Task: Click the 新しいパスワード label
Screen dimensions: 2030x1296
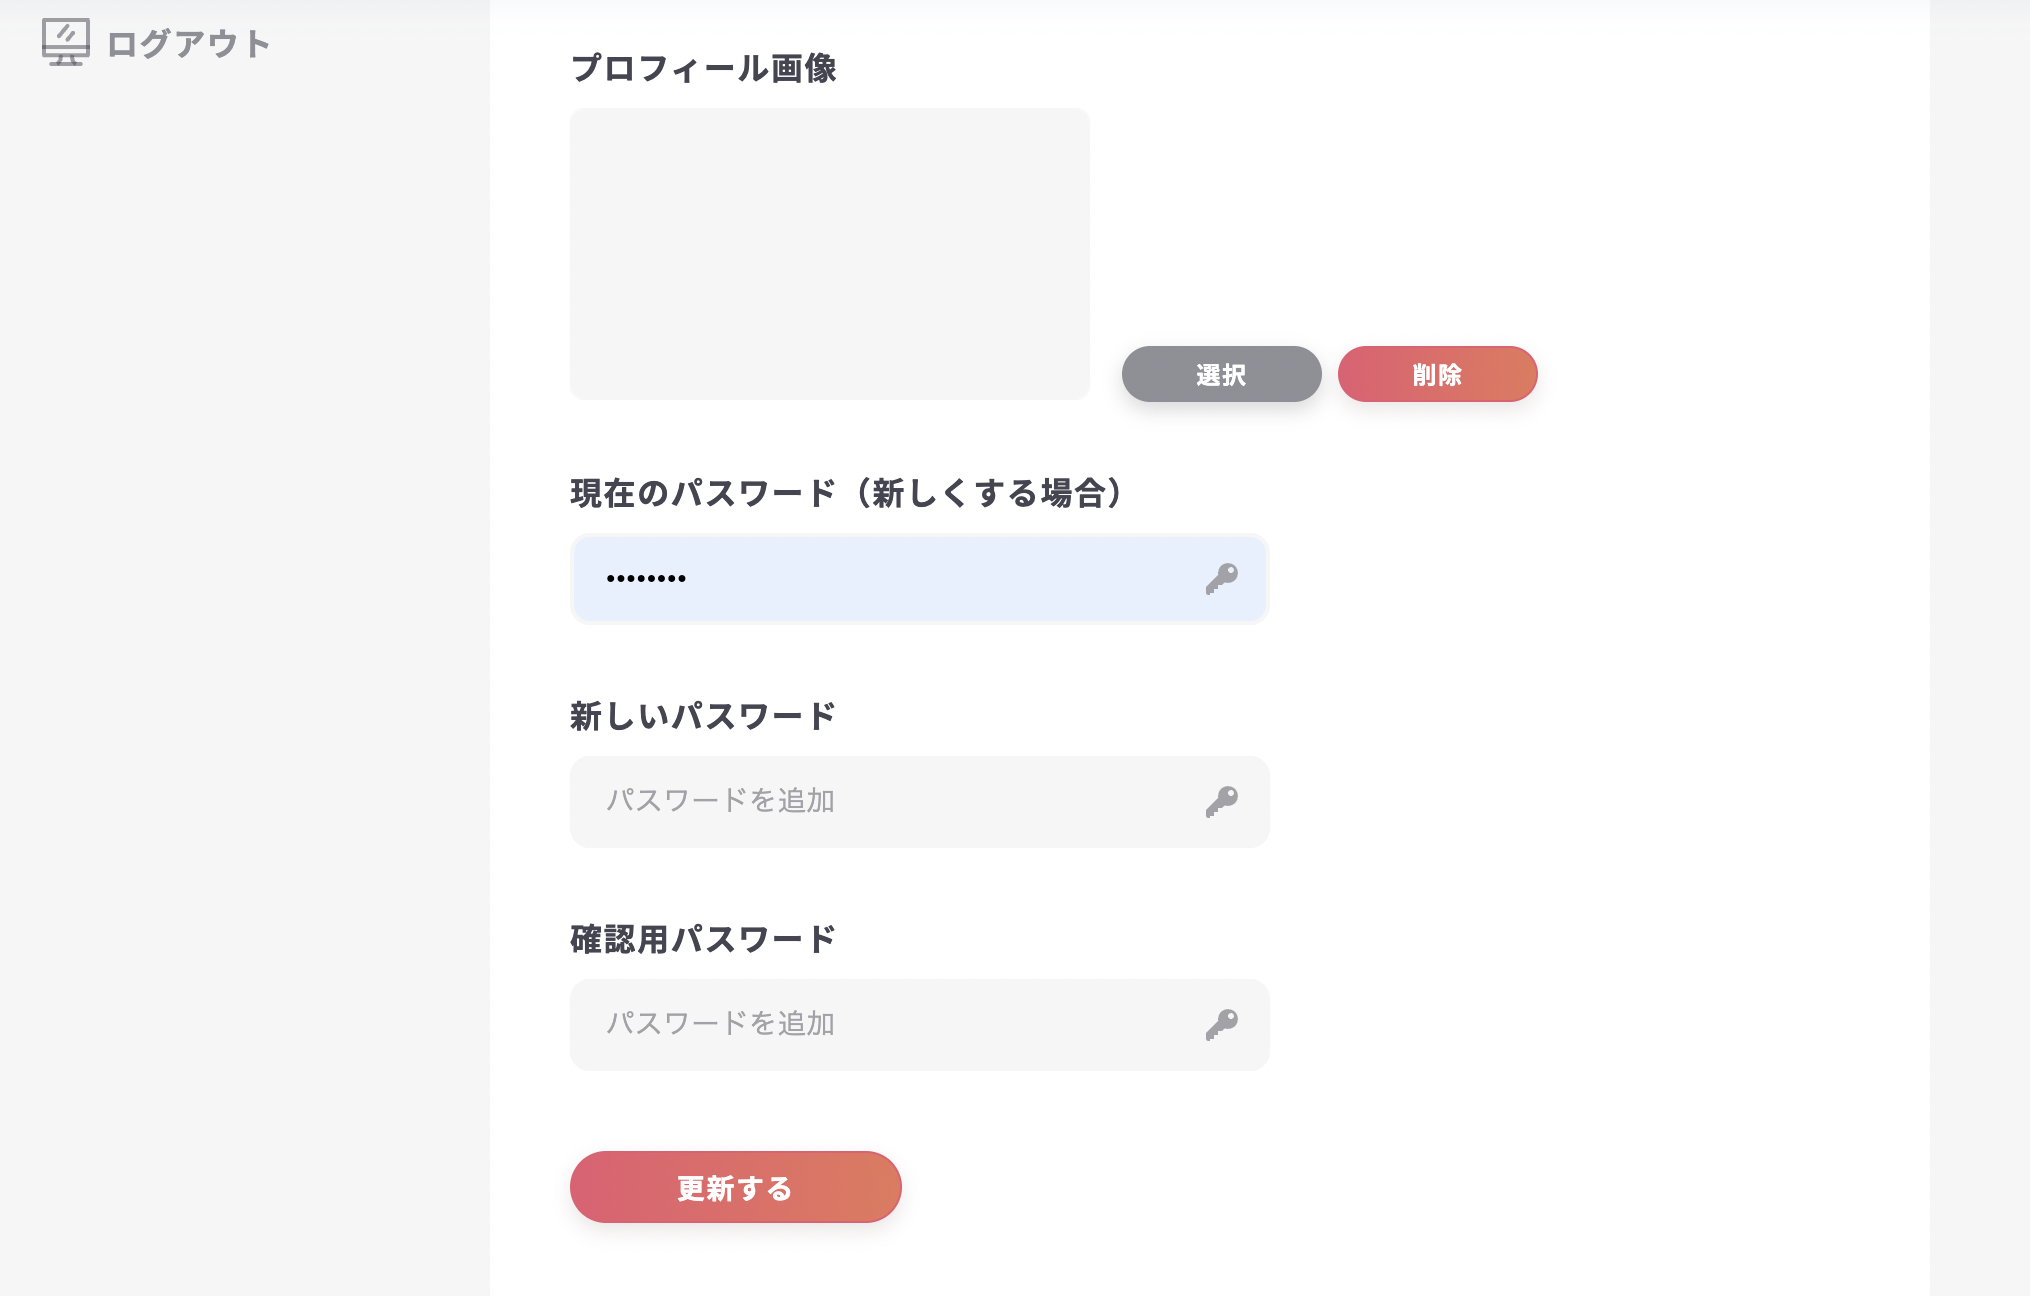Action: (703, 715)
